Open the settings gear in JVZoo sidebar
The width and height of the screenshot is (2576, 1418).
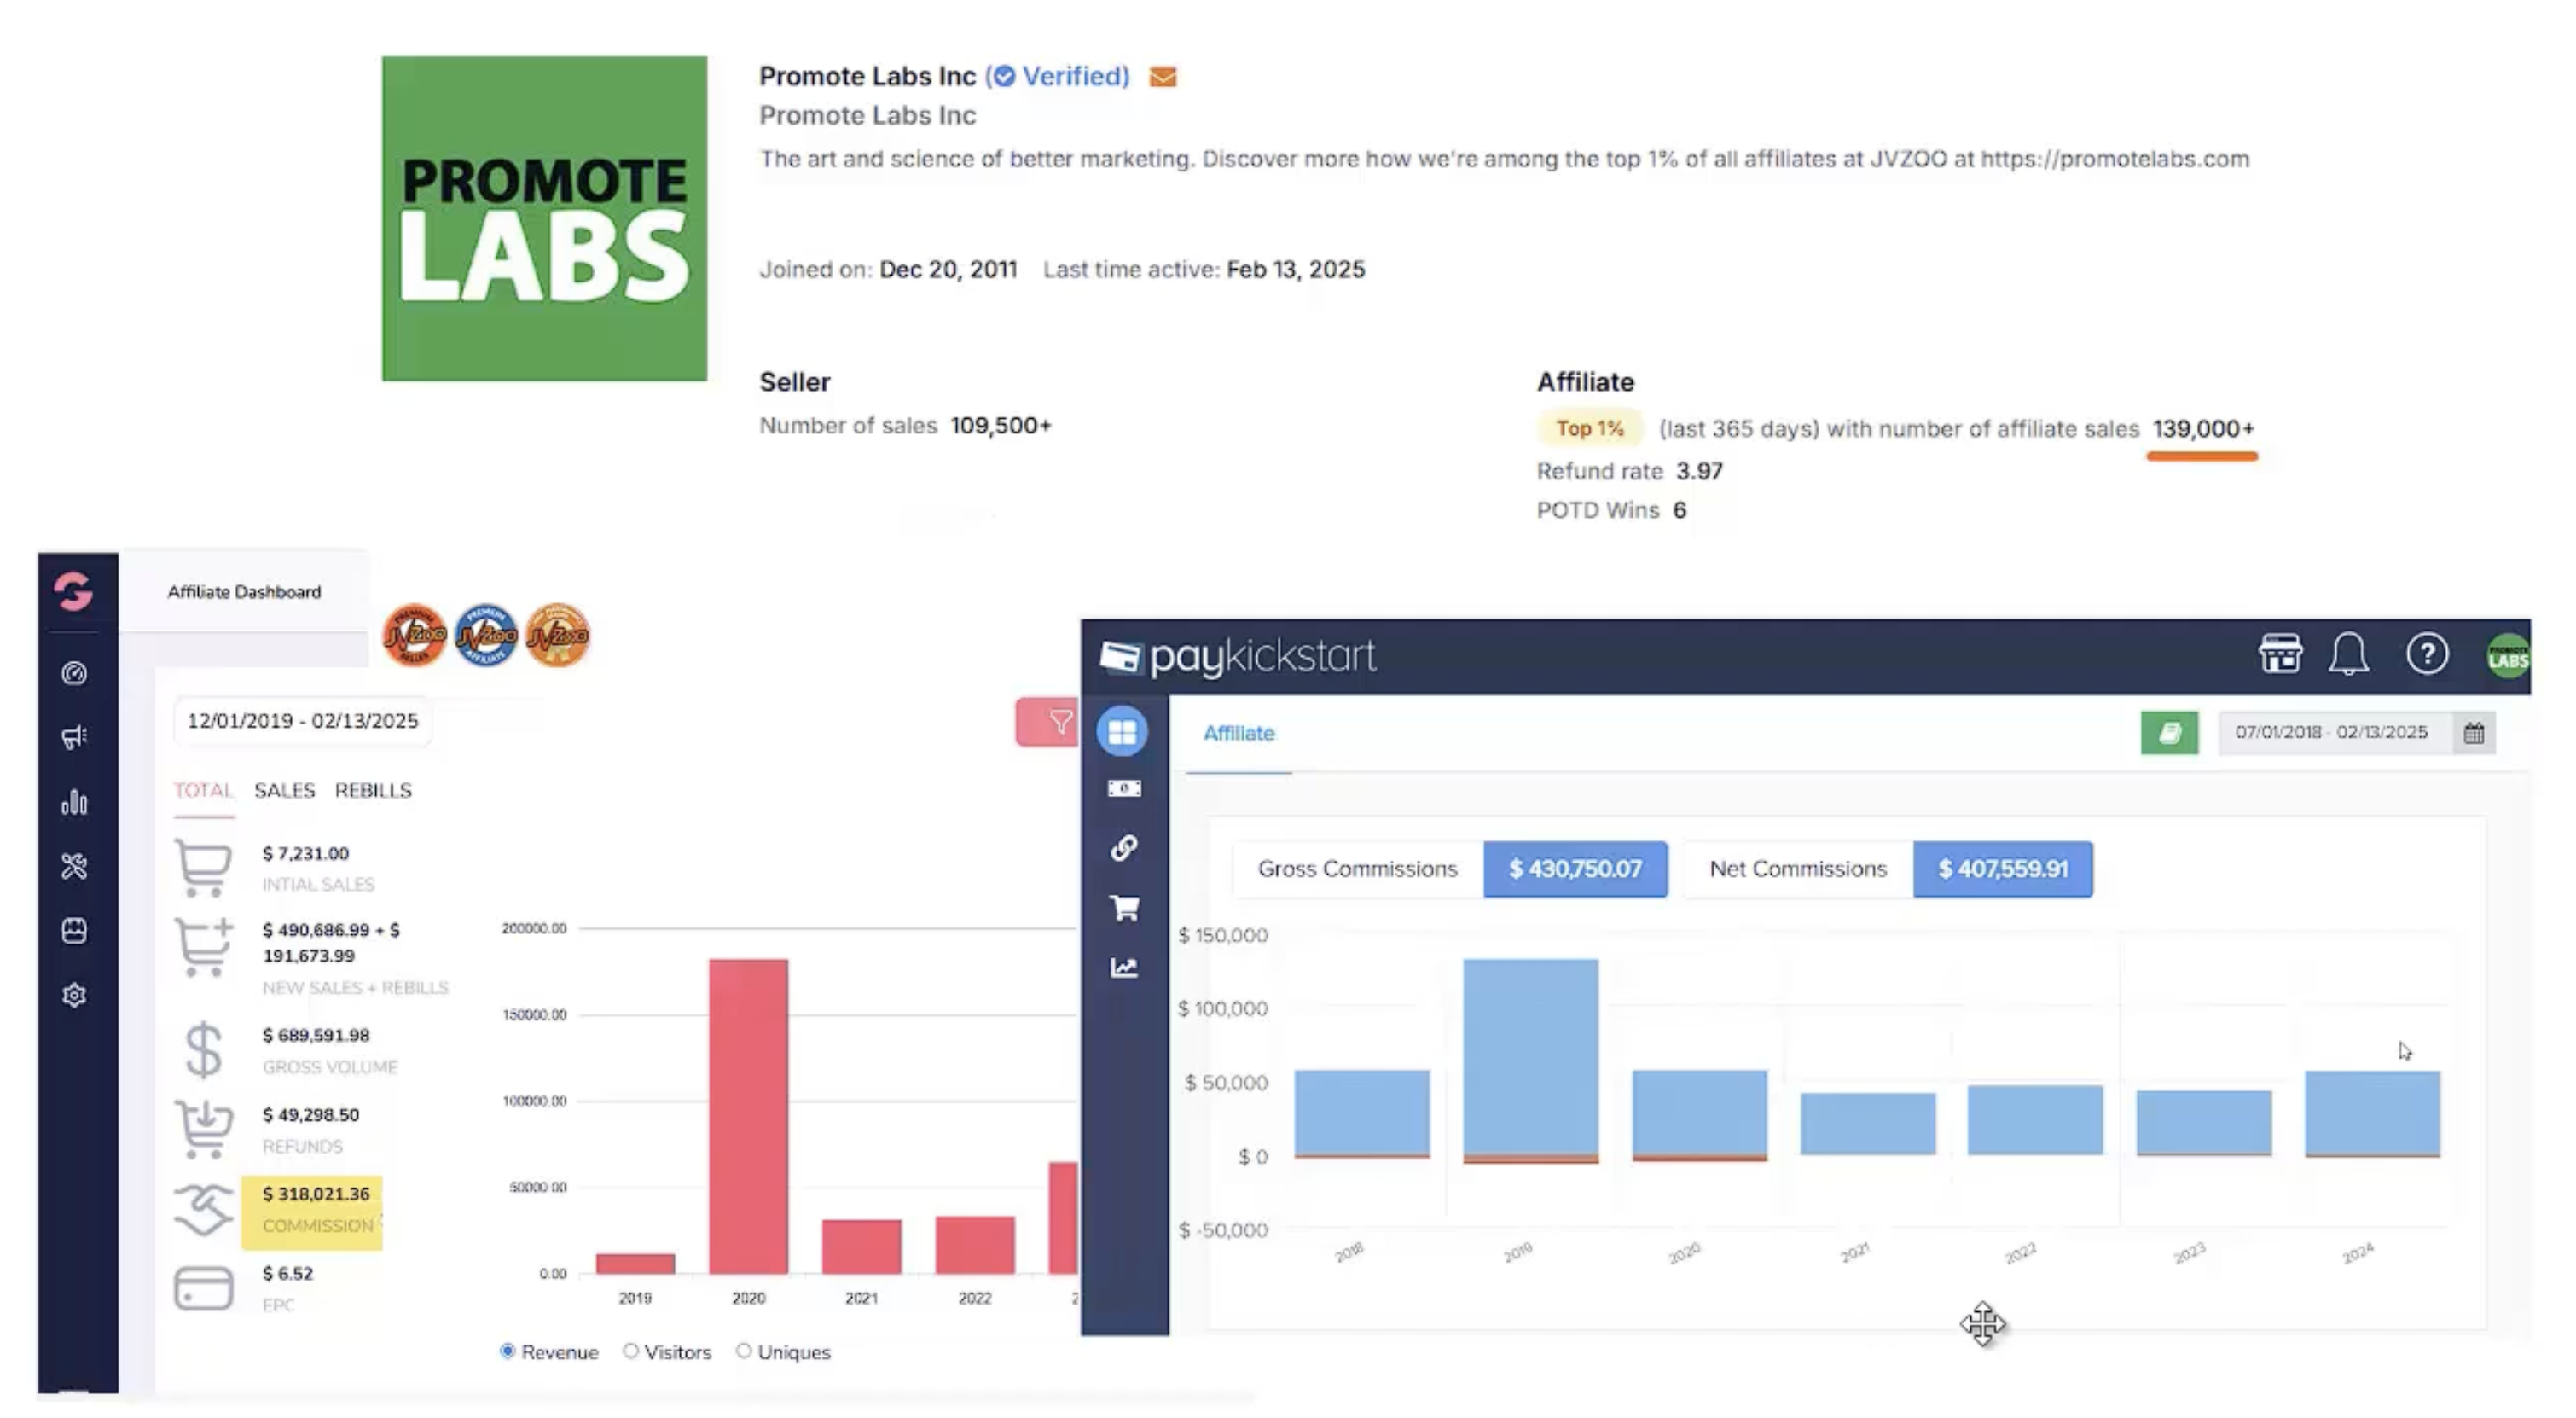(x=74, y=995)
